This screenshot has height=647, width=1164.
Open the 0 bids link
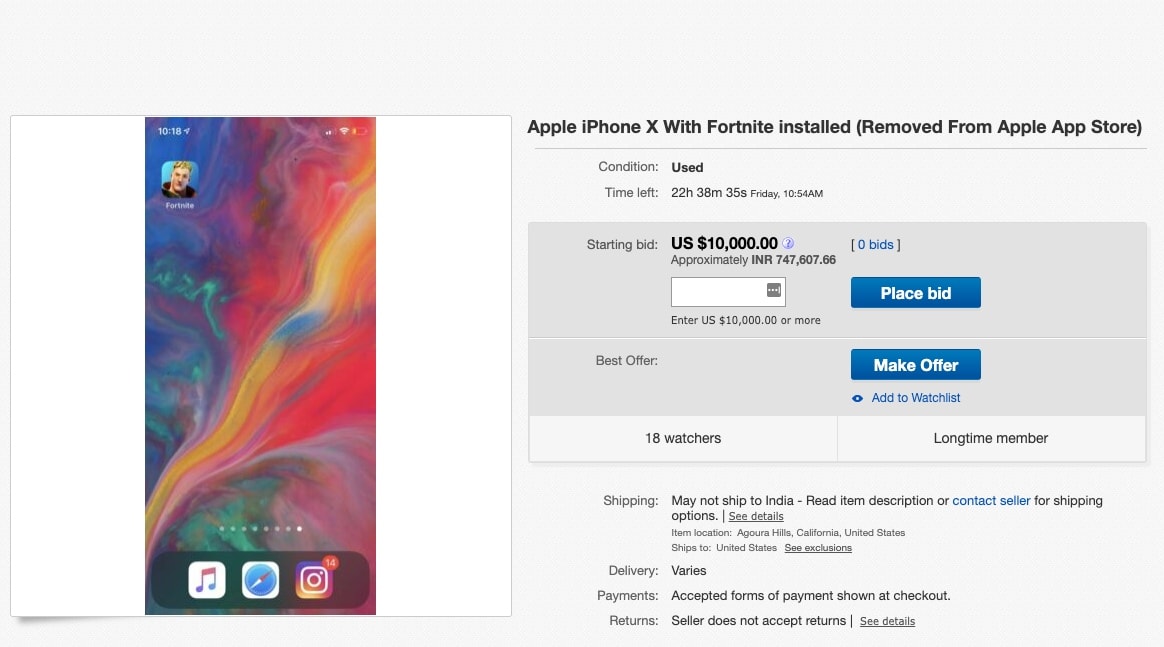[x=875, y=245]
